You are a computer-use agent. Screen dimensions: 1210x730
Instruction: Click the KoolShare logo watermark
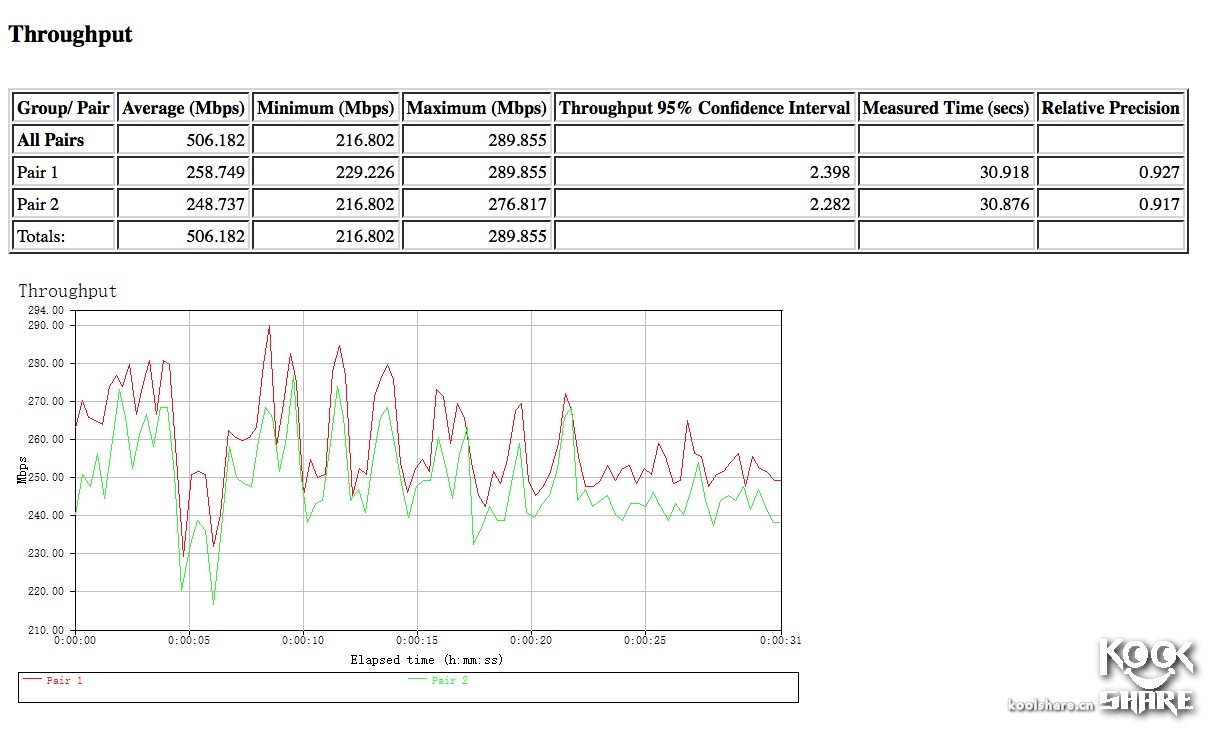click(x=1146, y=676)
